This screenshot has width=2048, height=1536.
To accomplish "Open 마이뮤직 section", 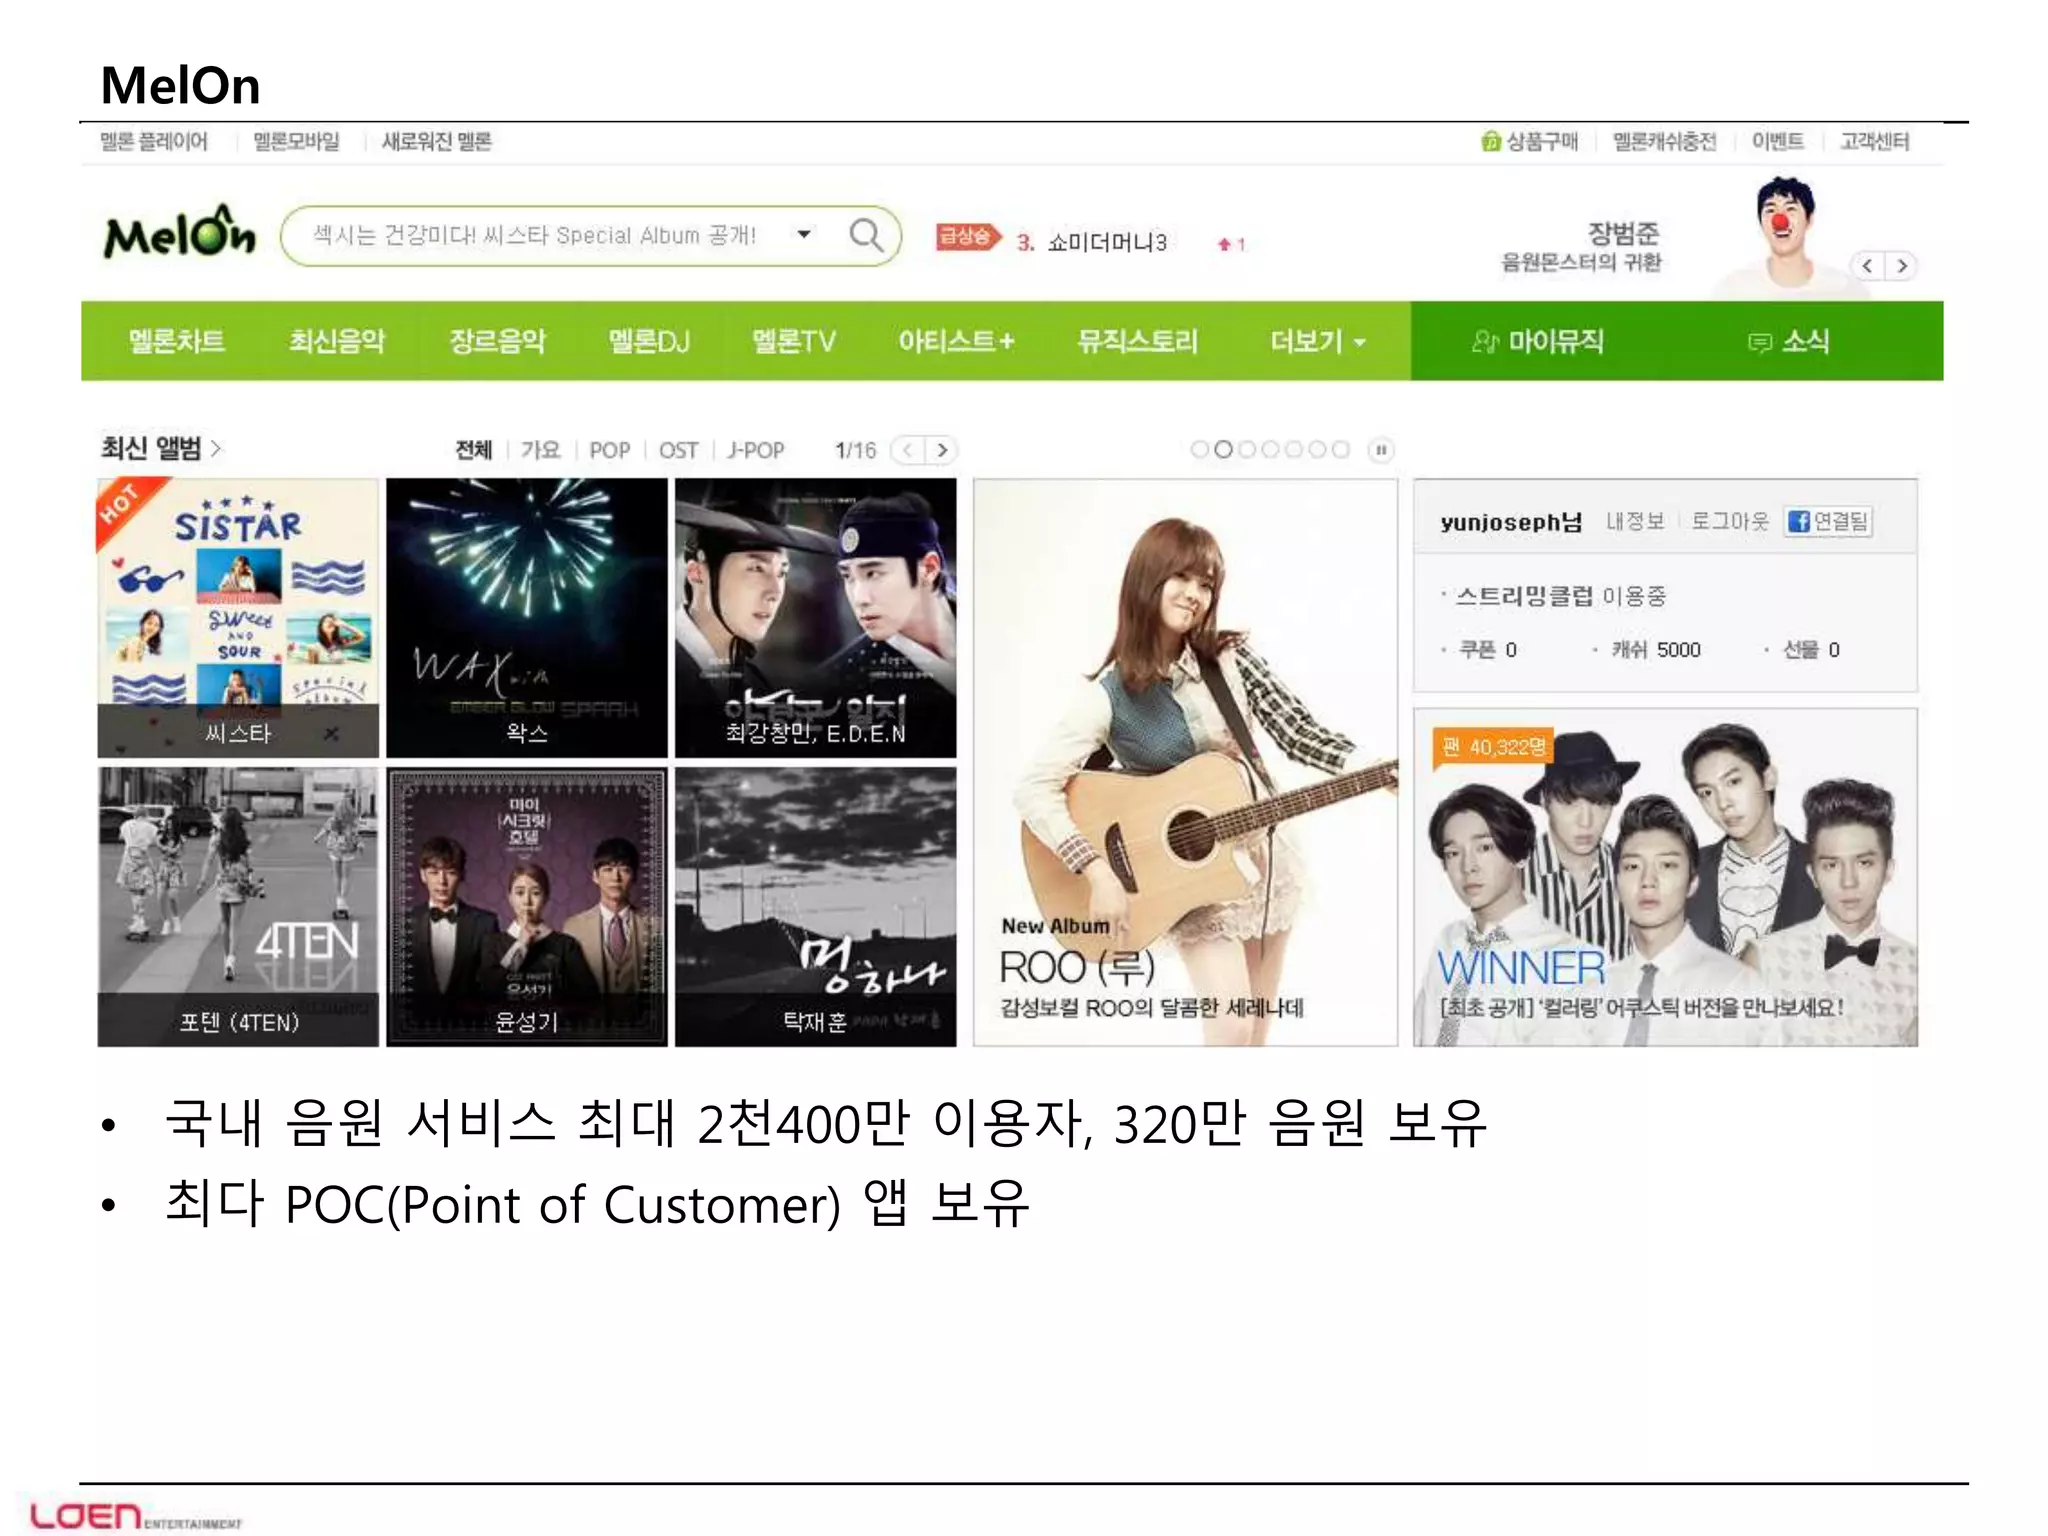I will (1538, 342).
